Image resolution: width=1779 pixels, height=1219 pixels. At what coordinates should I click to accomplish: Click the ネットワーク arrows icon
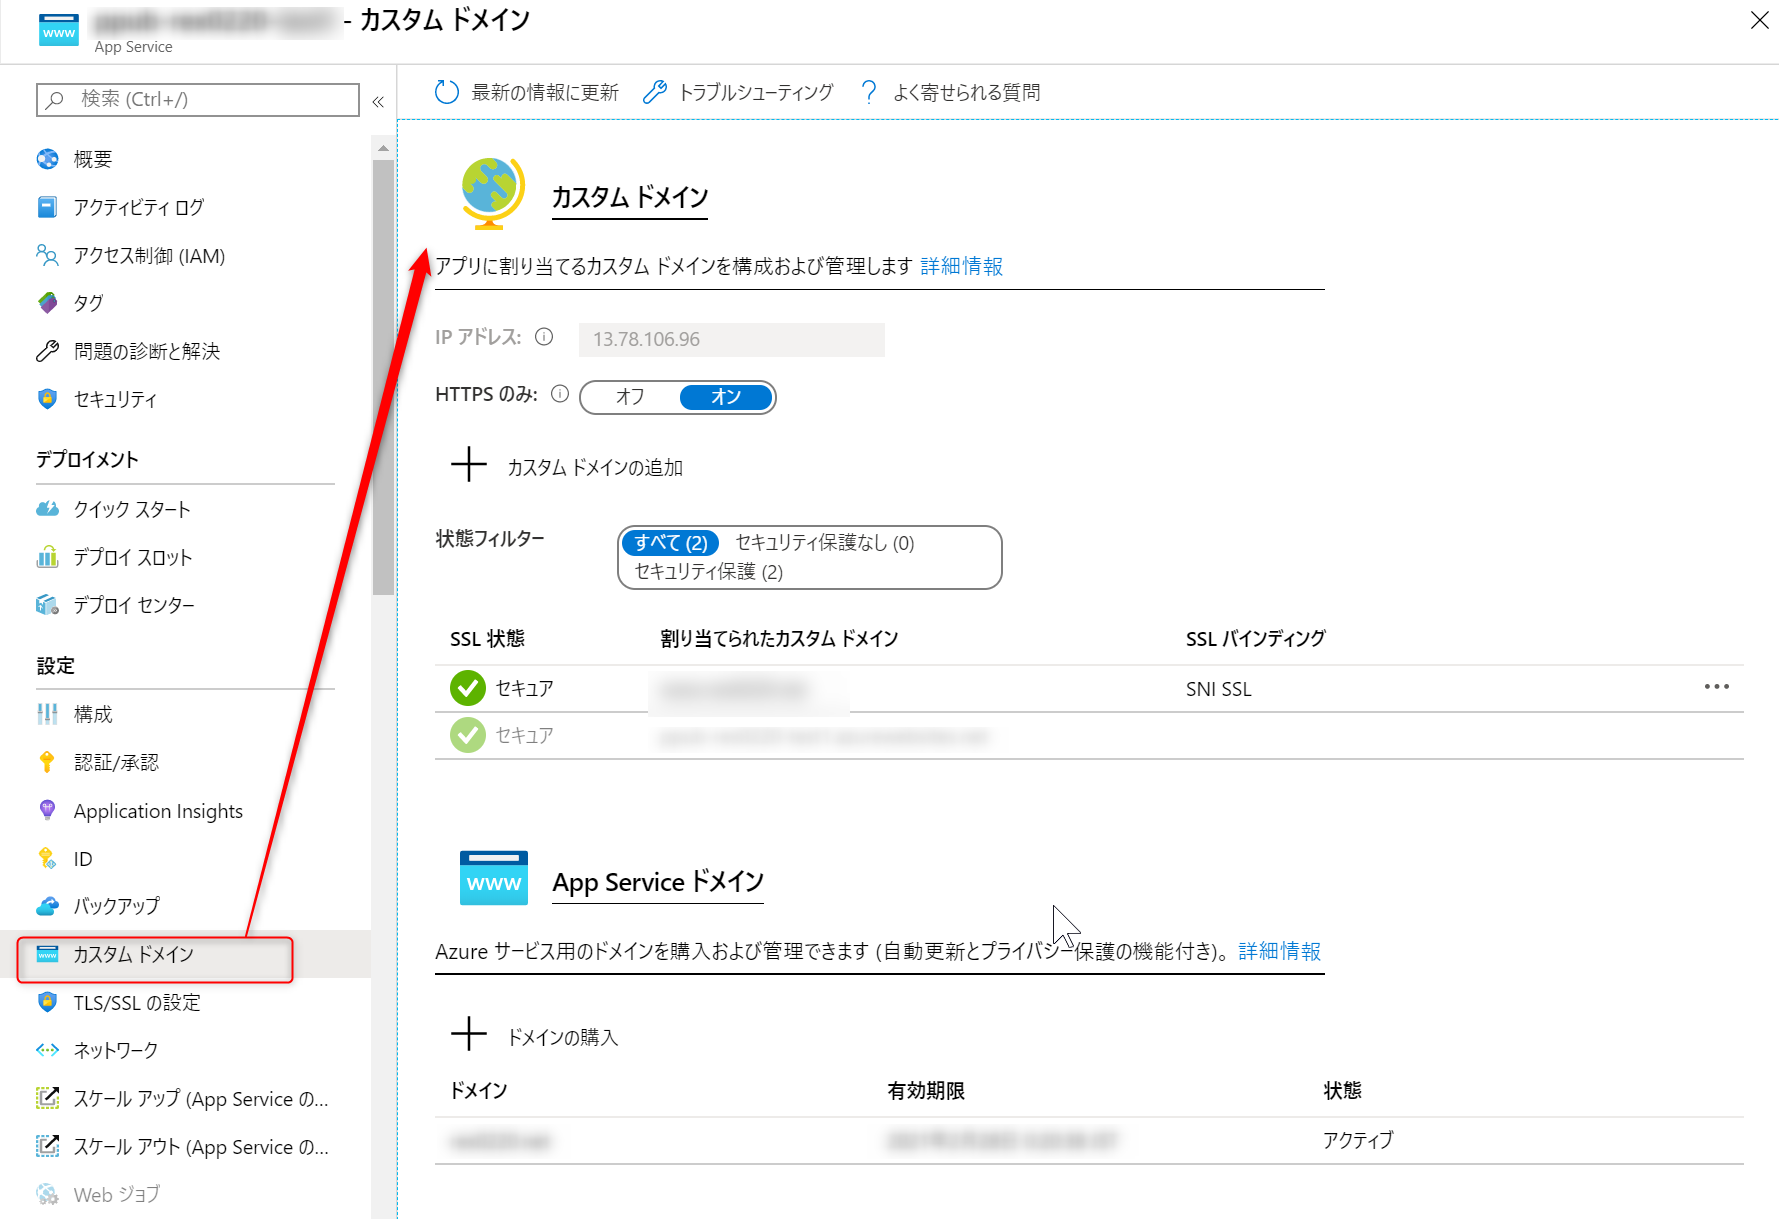pos(47,1050)
